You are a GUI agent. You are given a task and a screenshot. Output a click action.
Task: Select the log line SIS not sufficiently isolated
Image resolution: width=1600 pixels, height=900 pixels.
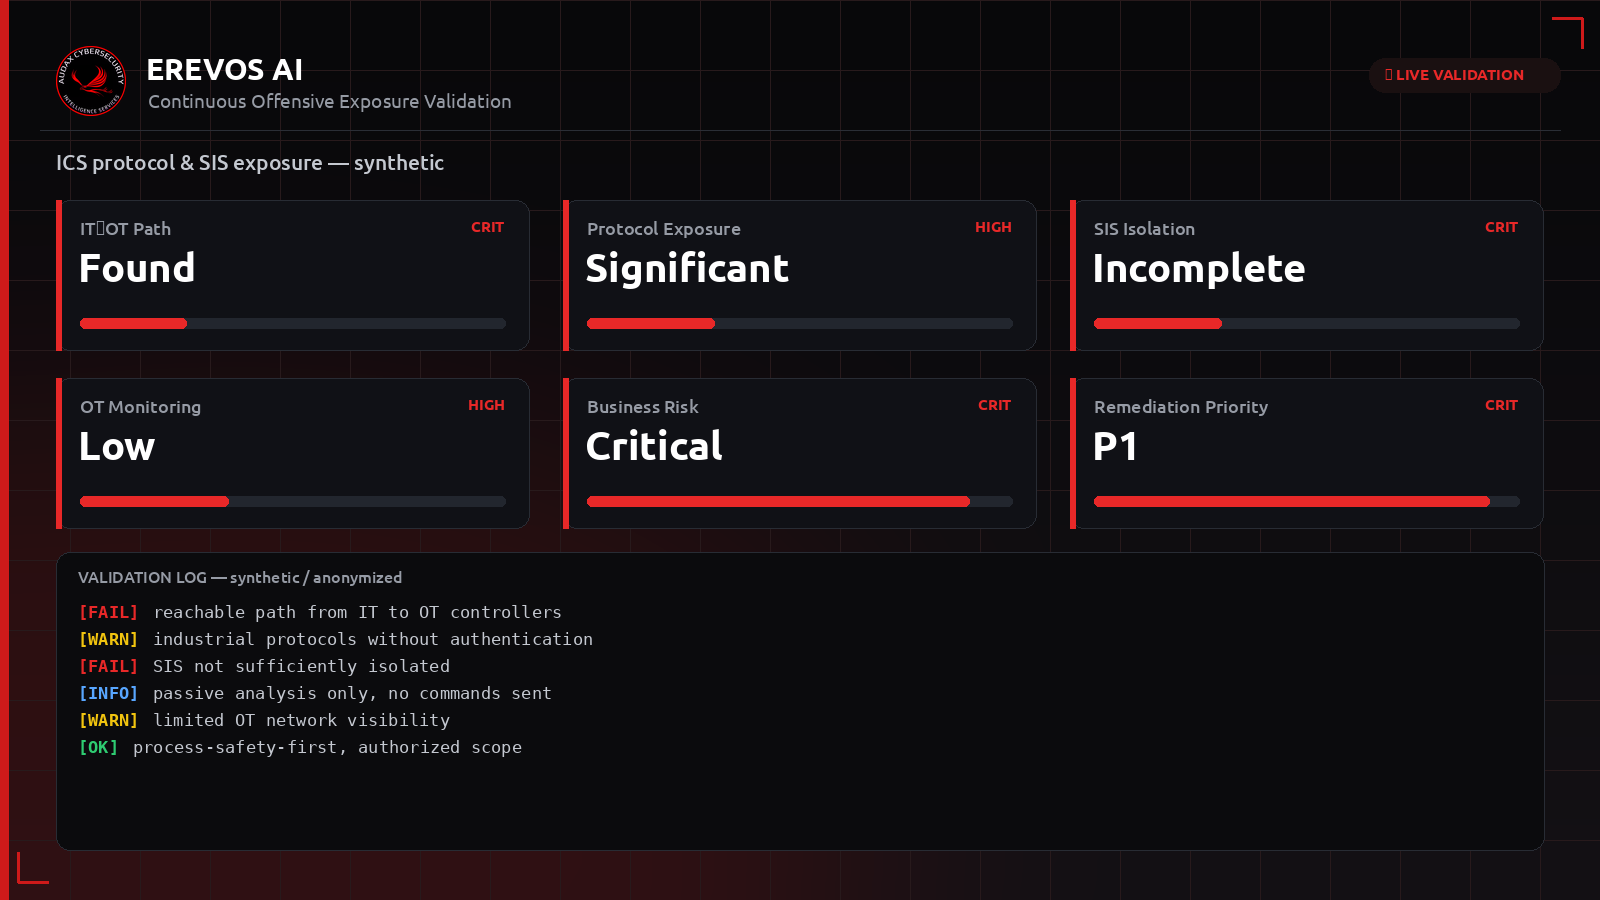click(x=264, y=666)
